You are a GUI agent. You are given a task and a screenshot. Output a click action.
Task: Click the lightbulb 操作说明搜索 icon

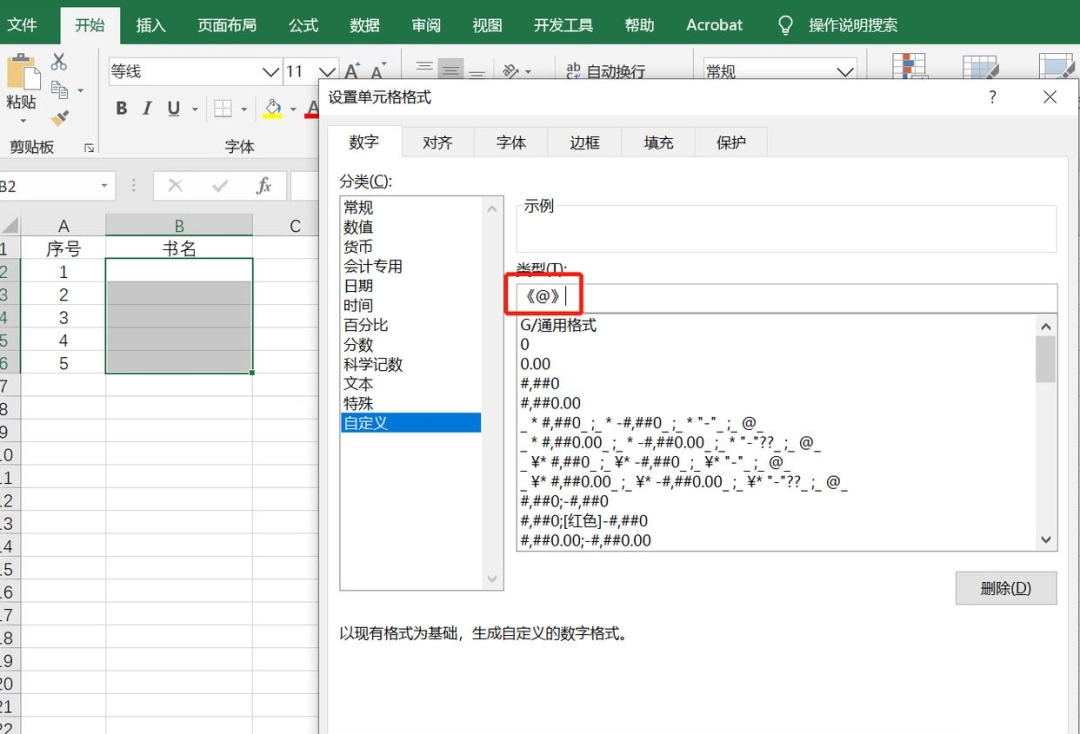(785, 25)
